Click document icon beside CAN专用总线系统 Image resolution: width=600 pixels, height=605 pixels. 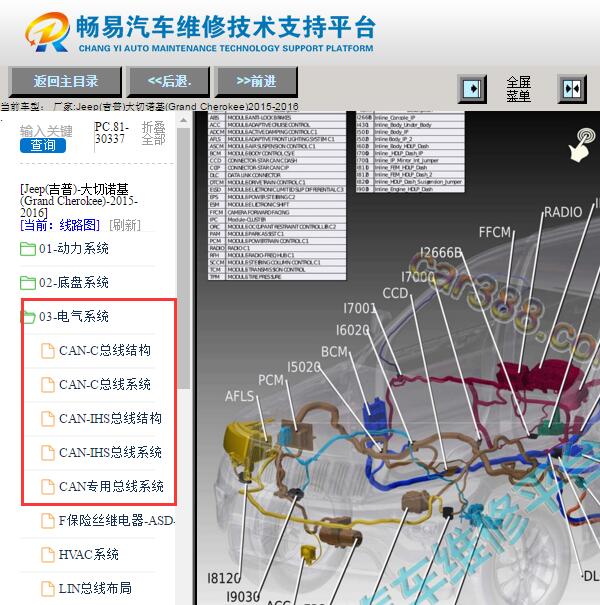tap(48, 487)
